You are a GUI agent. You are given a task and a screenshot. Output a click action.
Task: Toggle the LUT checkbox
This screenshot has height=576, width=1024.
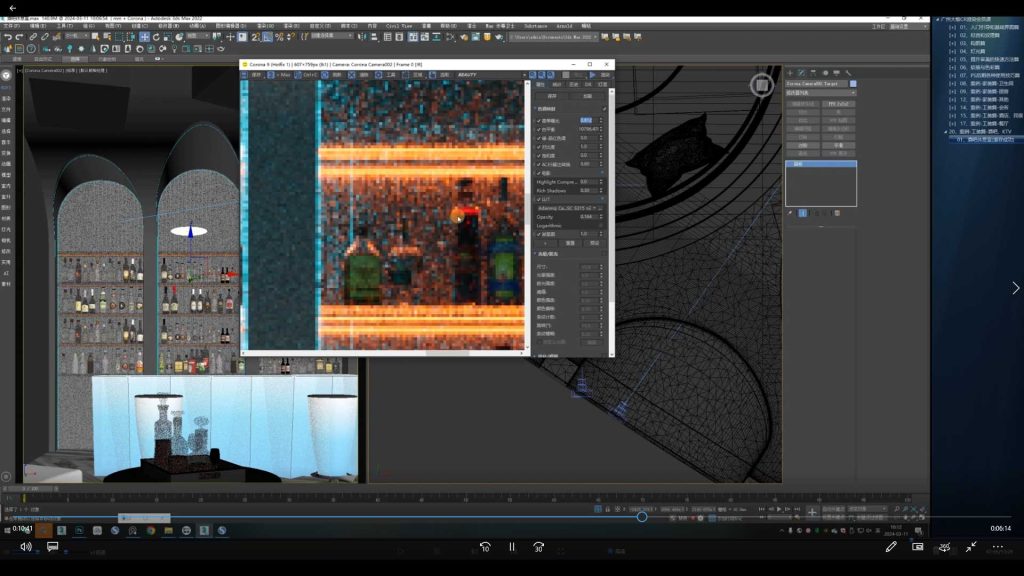point(539,199)
